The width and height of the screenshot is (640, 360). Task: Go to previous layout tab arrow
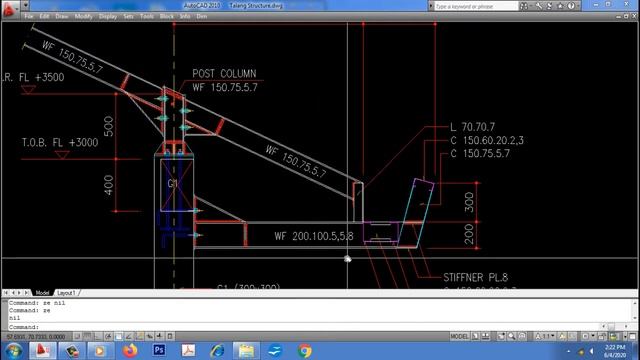pos(13,293)
